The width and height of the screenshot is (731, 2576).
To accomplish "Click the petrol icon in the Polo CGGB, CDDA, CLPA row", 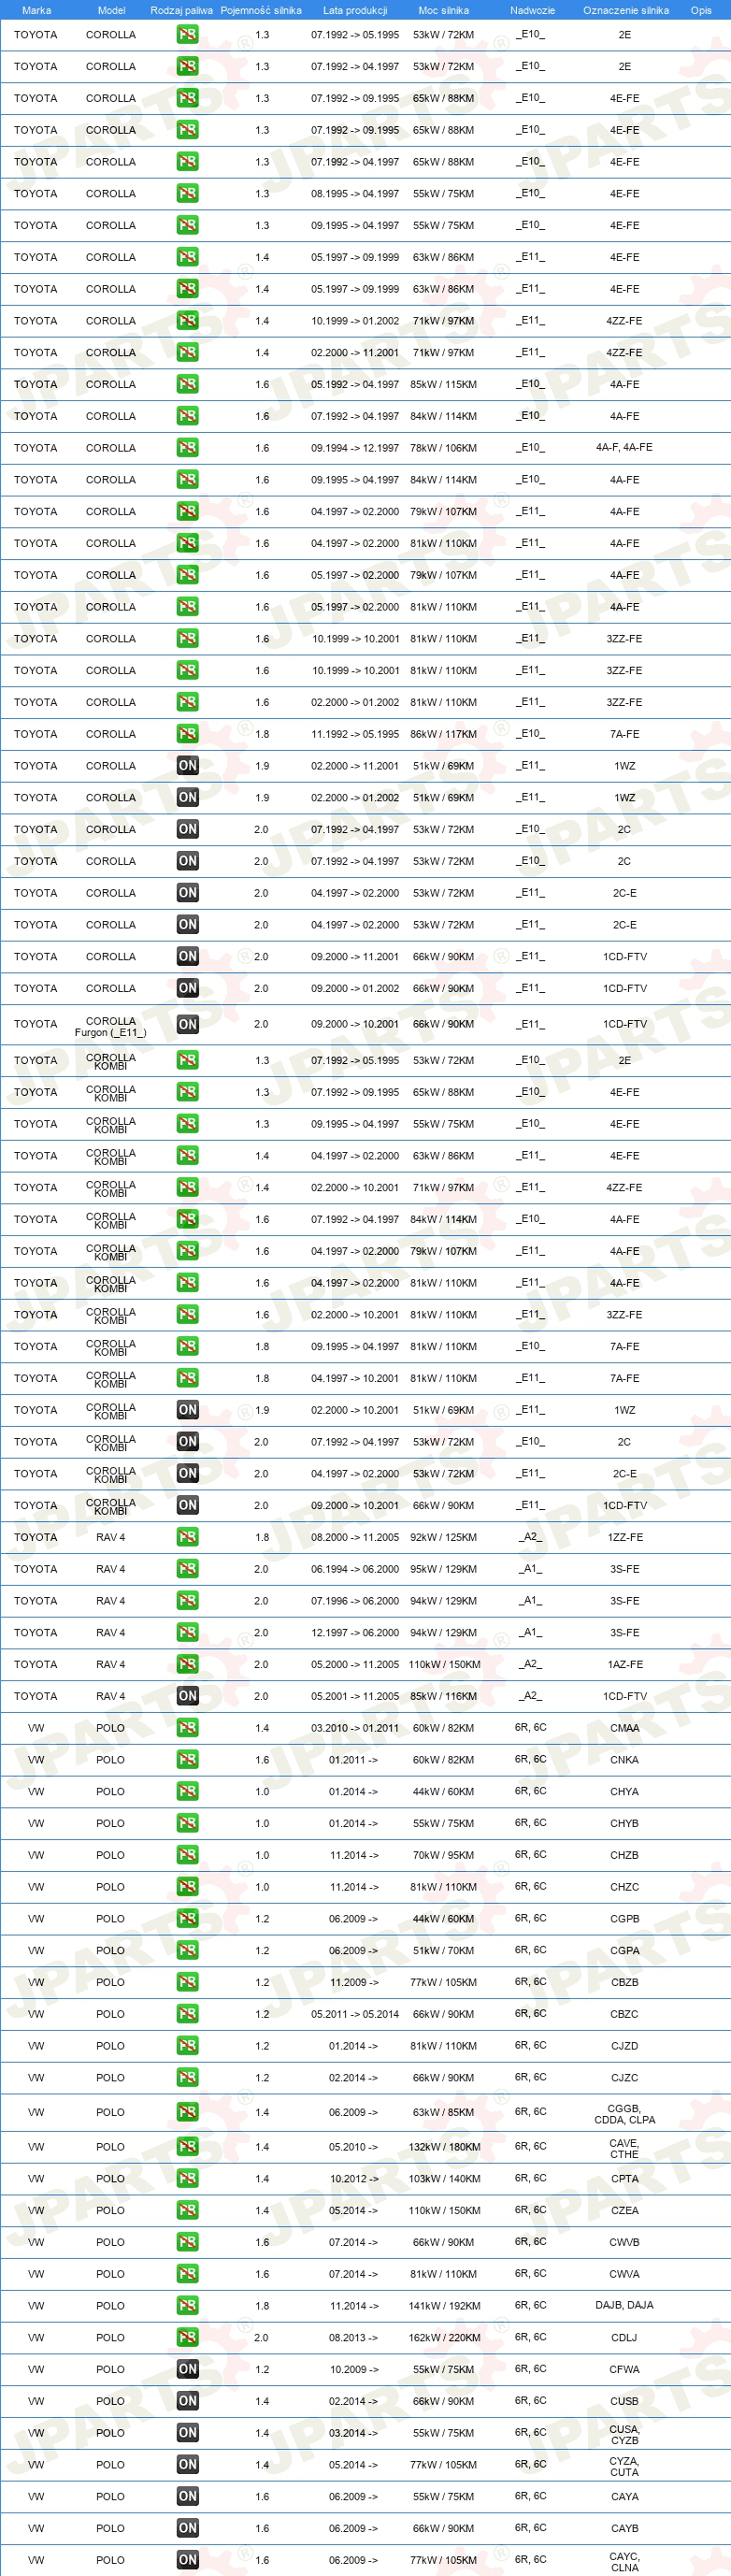I will point(187,2112).
